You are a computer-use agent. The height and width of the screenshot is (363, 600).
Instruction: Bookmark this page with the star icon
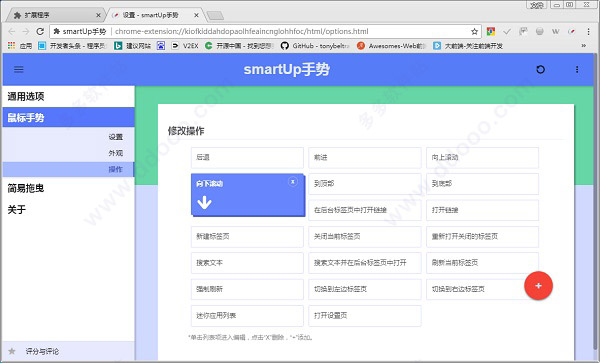[474, 31]
